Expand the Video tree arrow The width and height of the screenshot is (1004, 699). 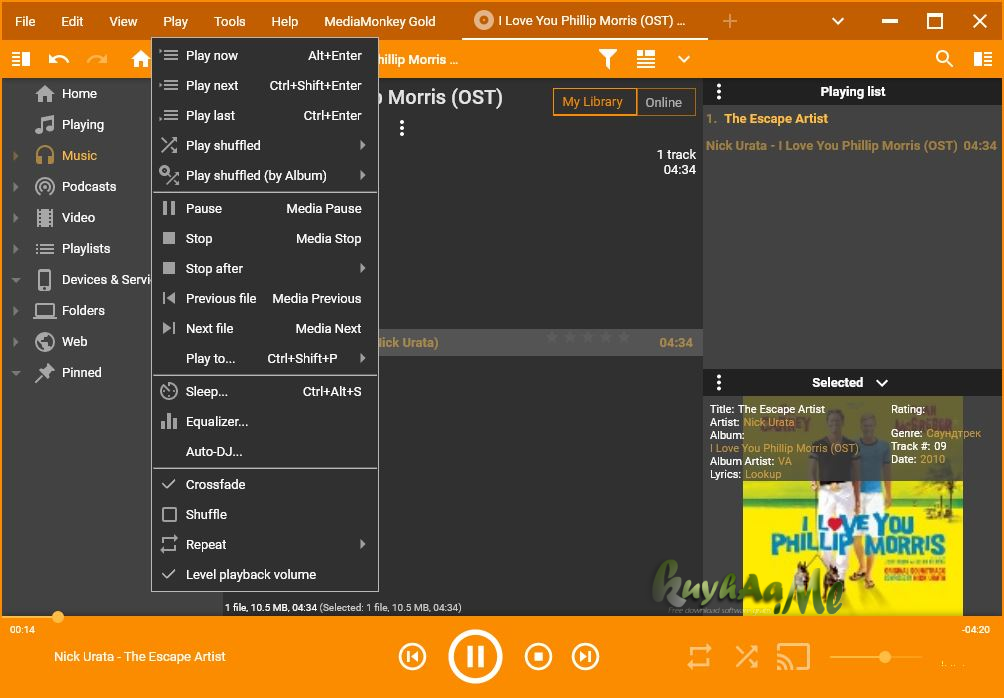(x=16, y=218)
